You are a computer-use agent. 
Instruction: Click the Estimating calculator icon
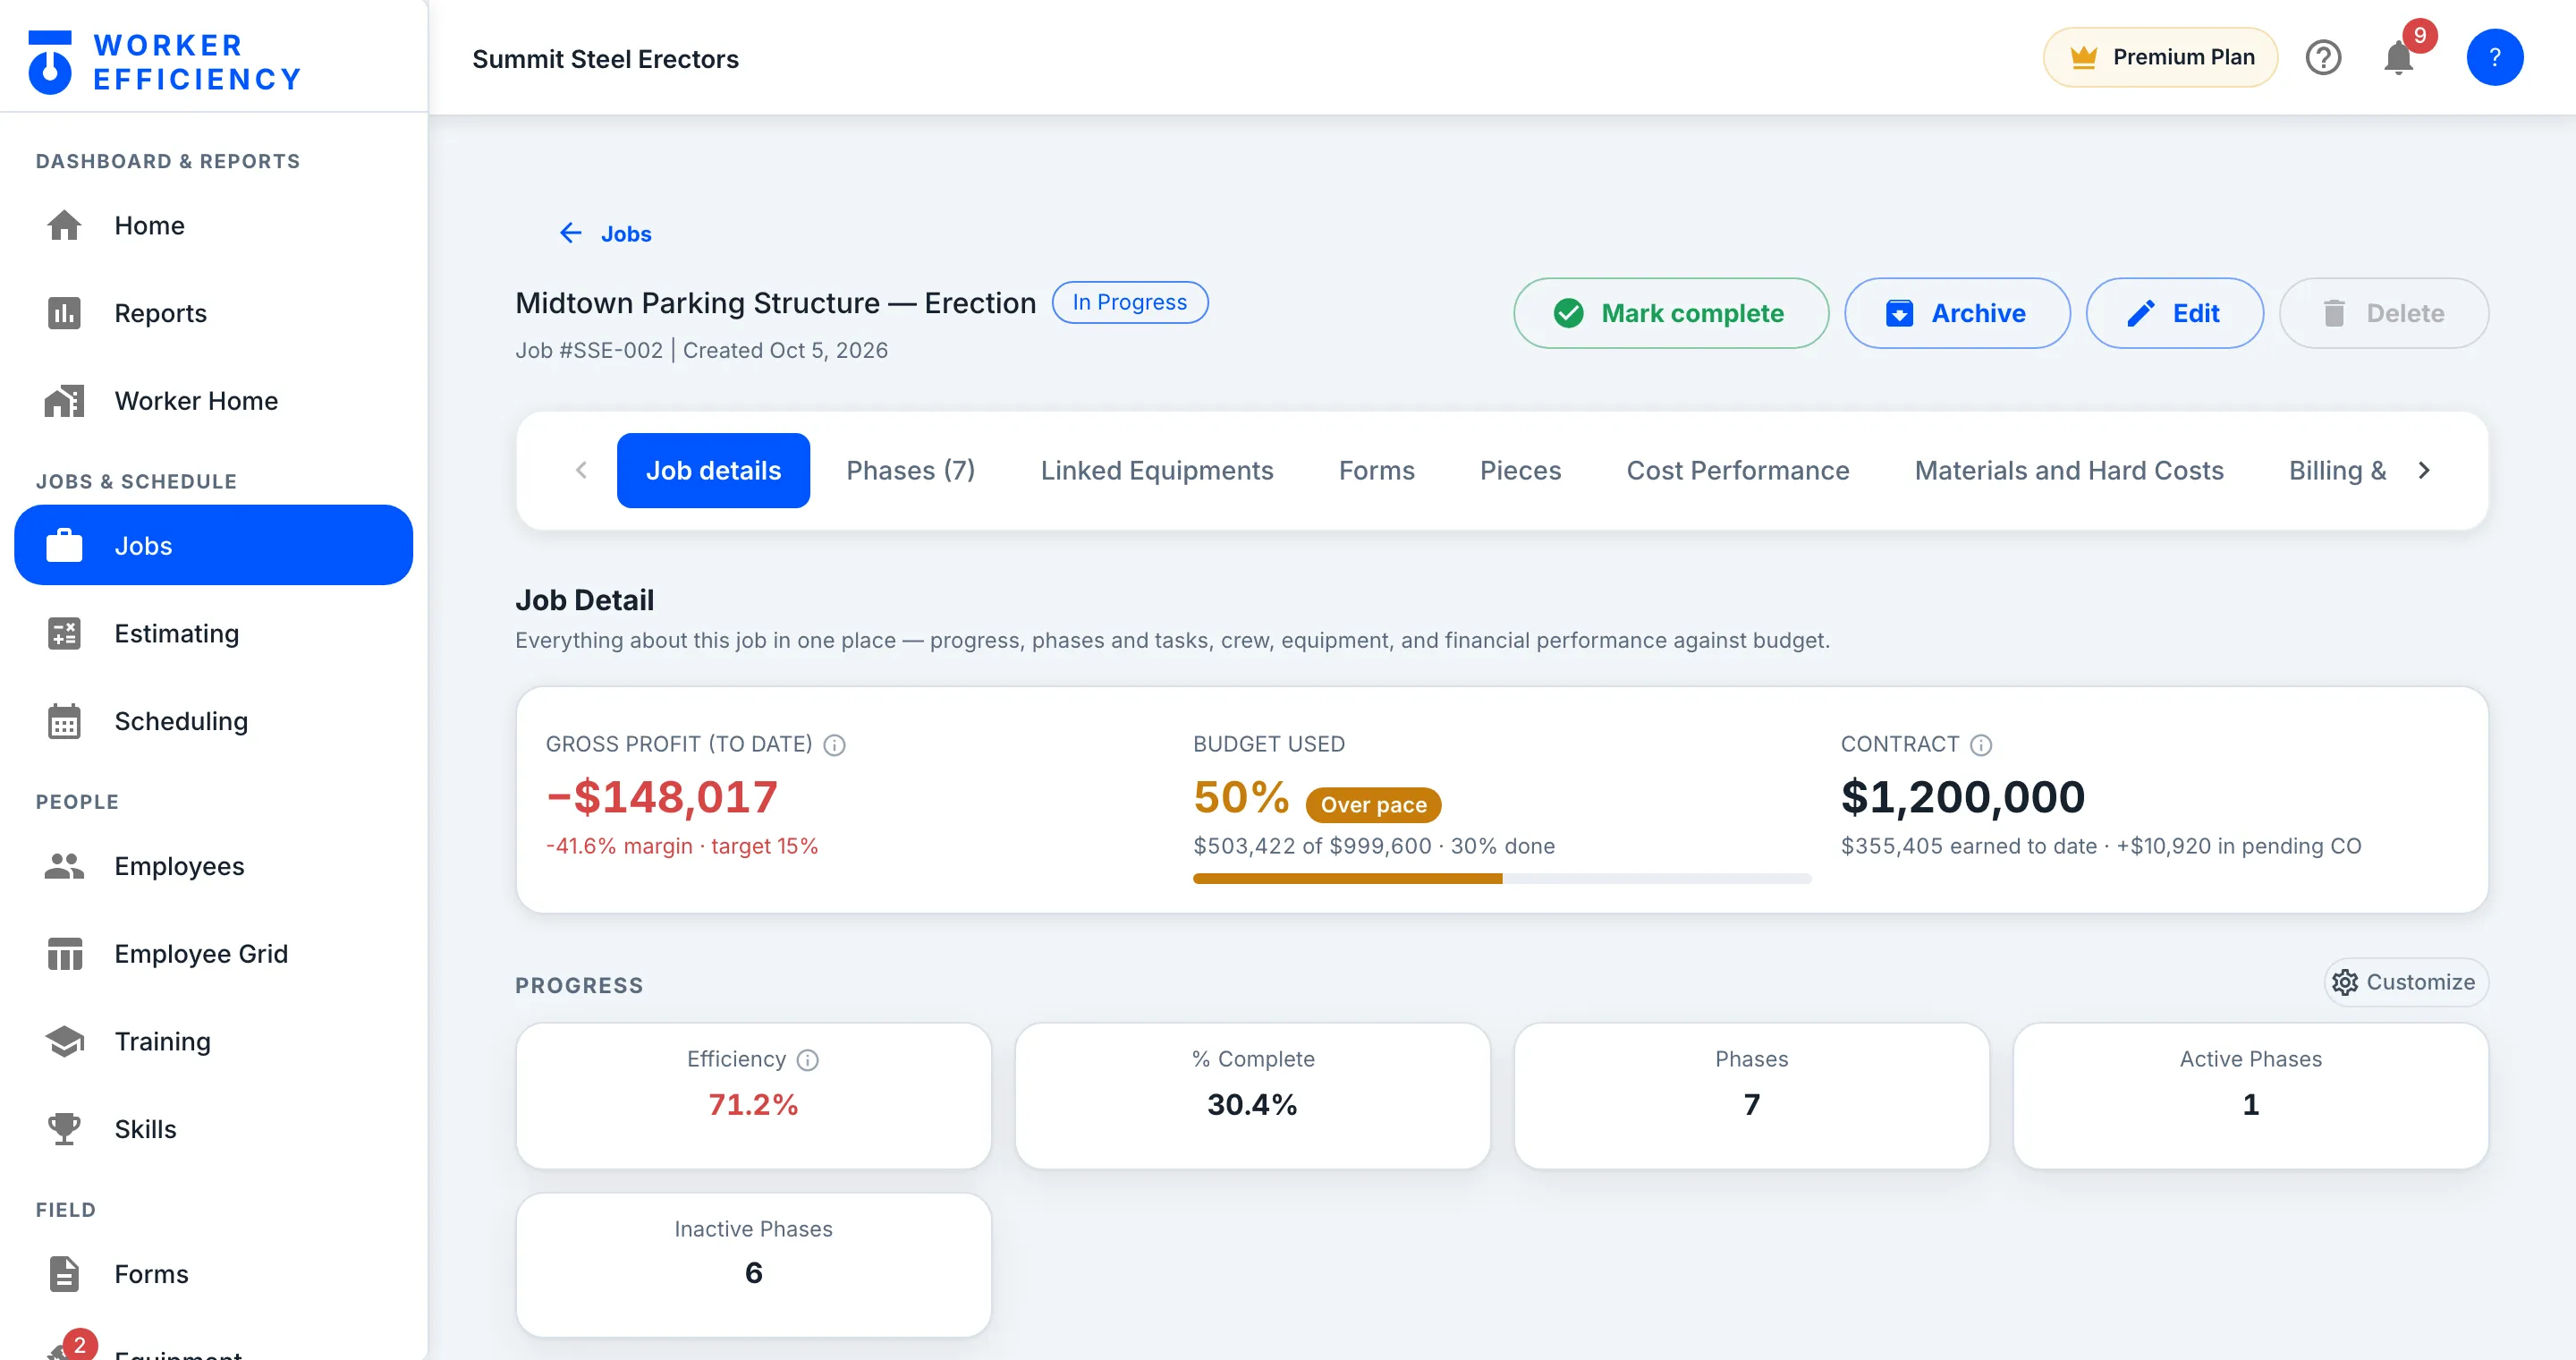pyautogui.click(x=64, y=633)
